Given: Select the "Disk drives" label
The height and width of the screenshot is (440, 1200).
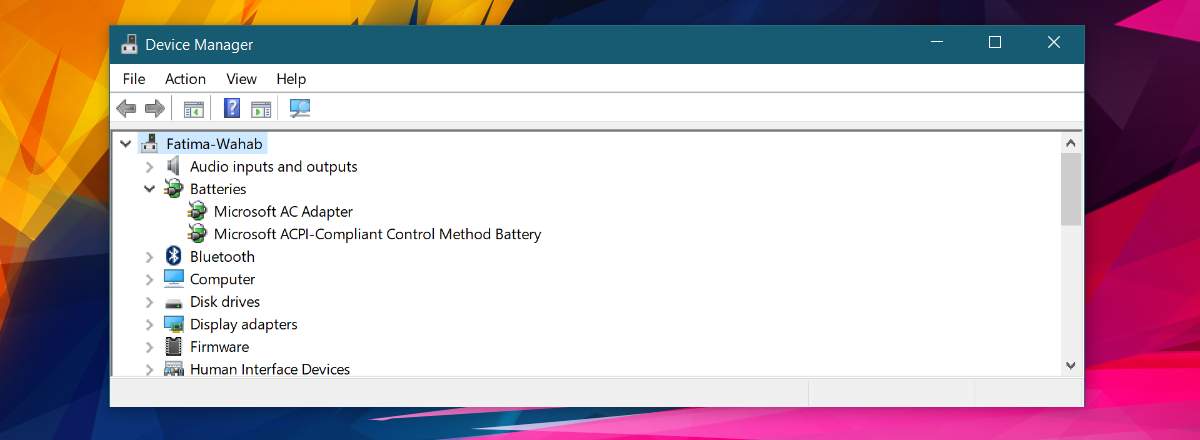Looking at the screenshot, I should (225, 302).
